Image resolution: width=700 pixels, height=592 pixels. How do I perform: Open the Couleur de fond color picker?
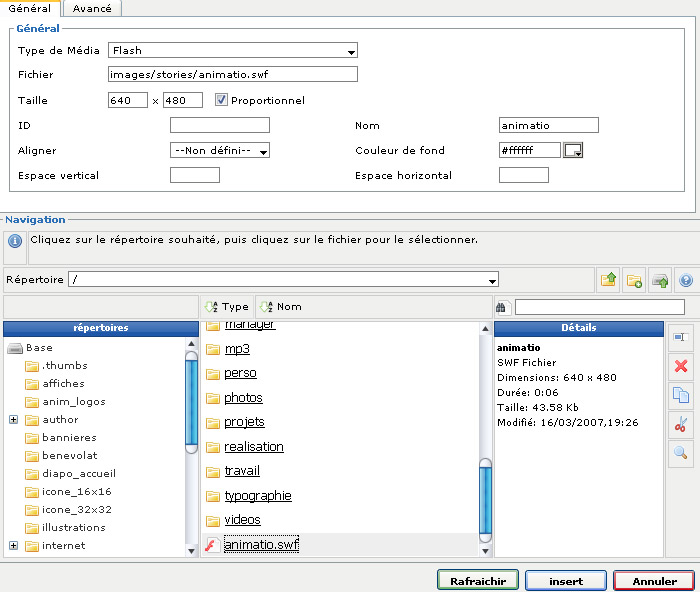point(573,151)
